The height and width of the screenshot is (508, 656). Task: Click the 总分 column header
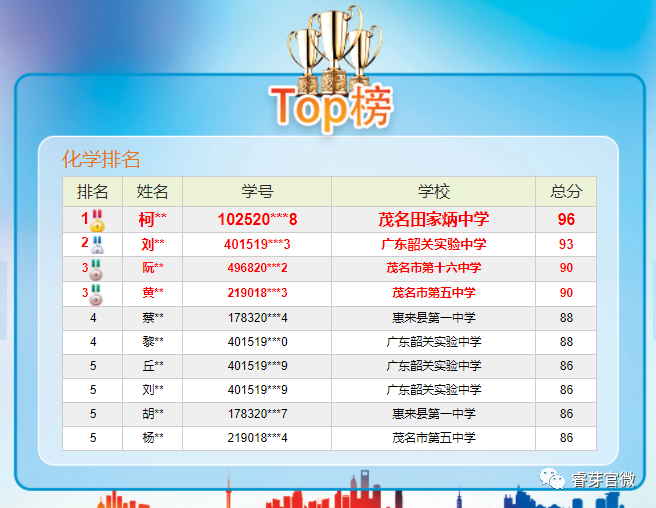[x=566, y=192]
